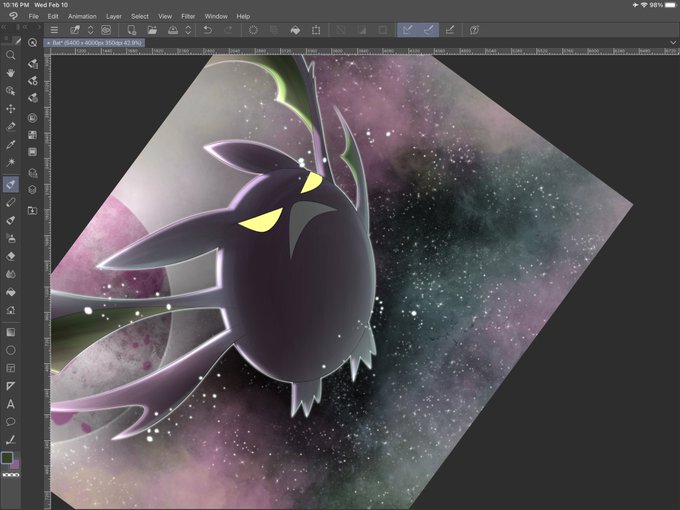Open intermediate color palette icon

coord(33,152)
